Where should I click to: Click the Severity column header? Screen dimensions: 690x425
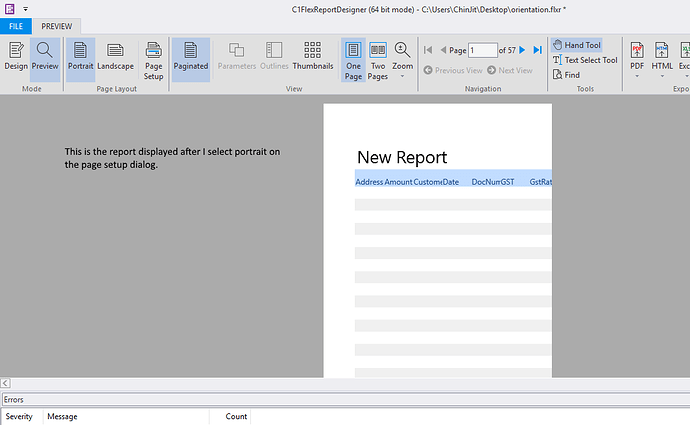19,416
